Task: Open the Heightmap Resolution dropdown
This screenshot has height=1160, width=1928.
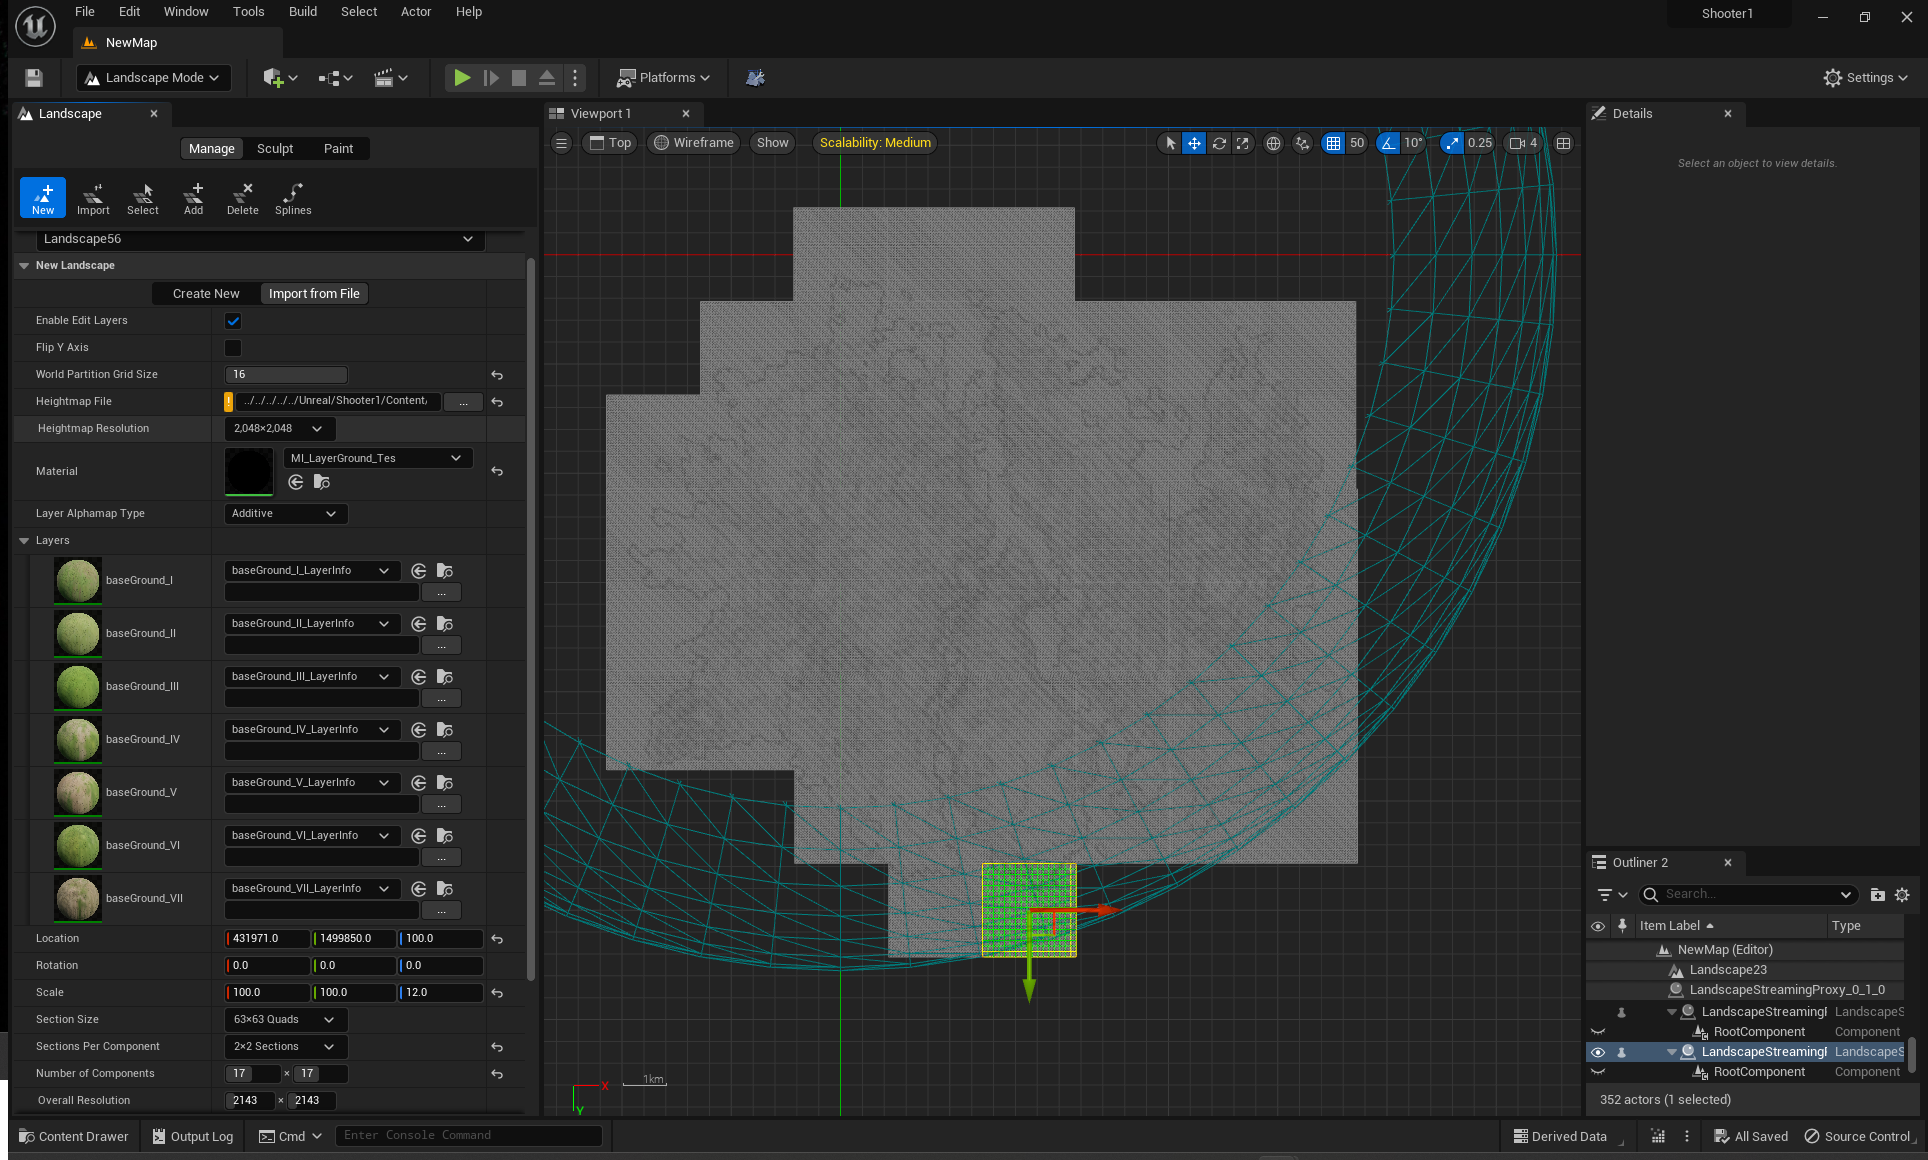Action: coord(278,428)
